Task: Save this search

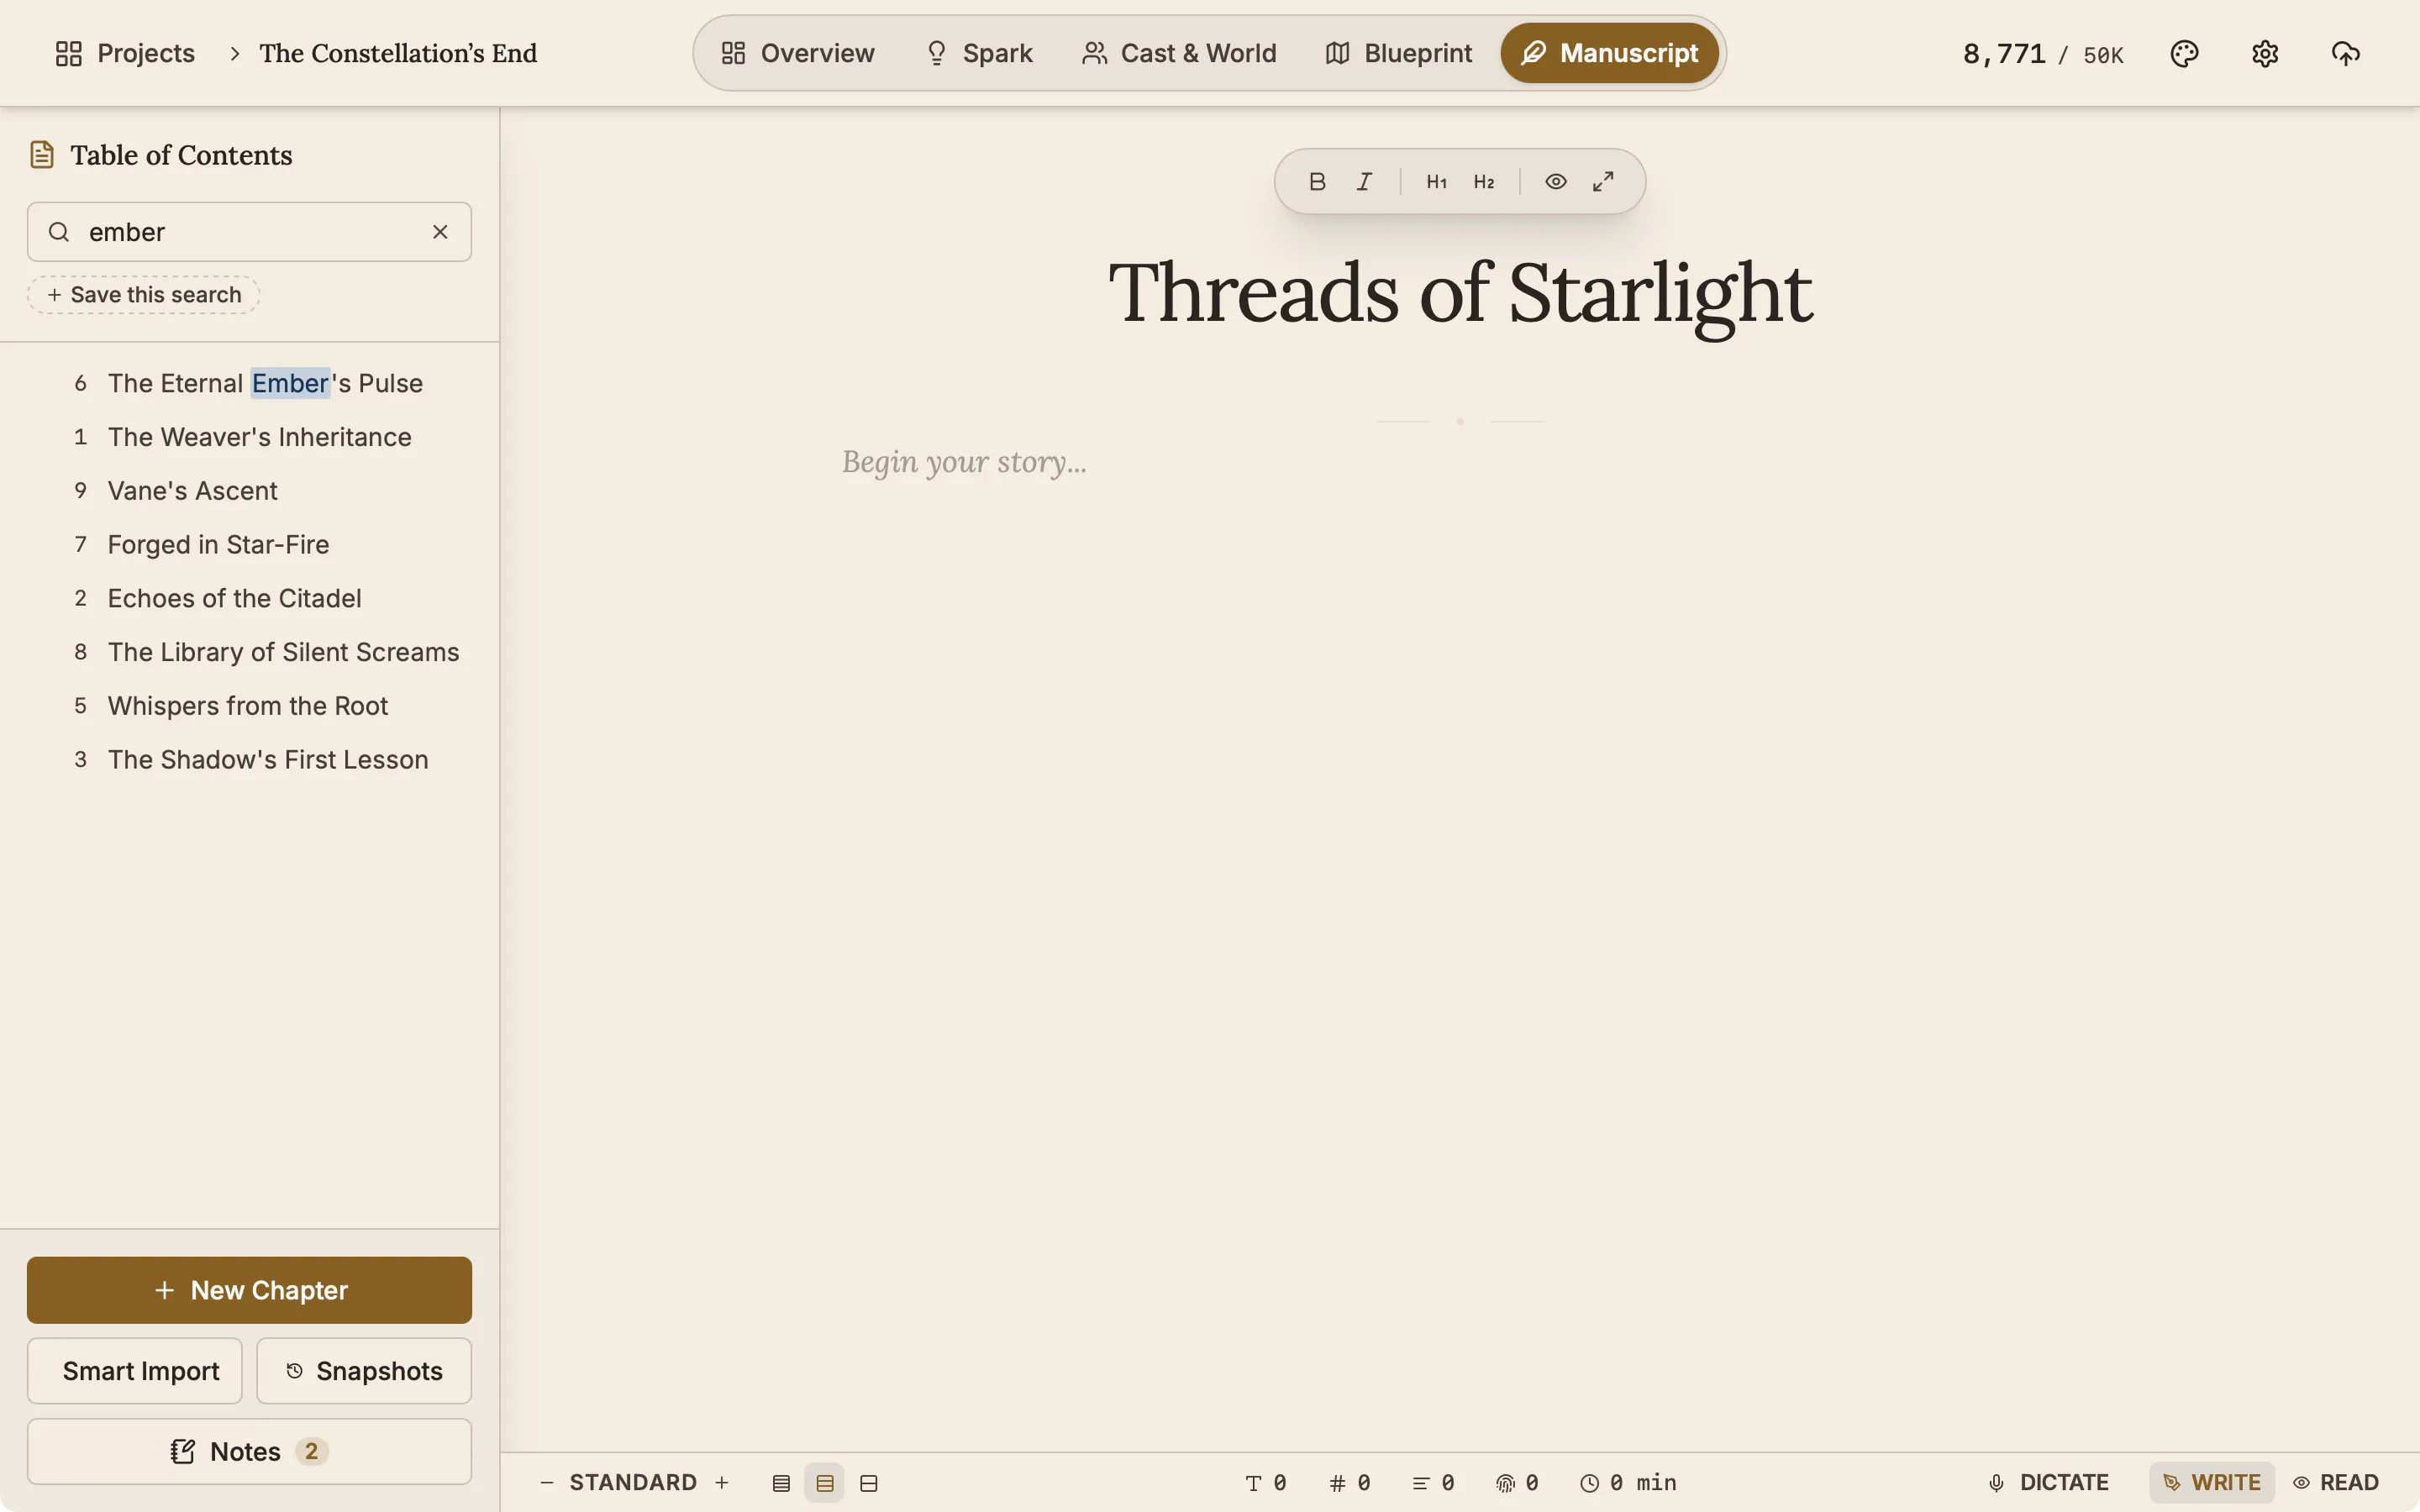Action: point(144,295)
